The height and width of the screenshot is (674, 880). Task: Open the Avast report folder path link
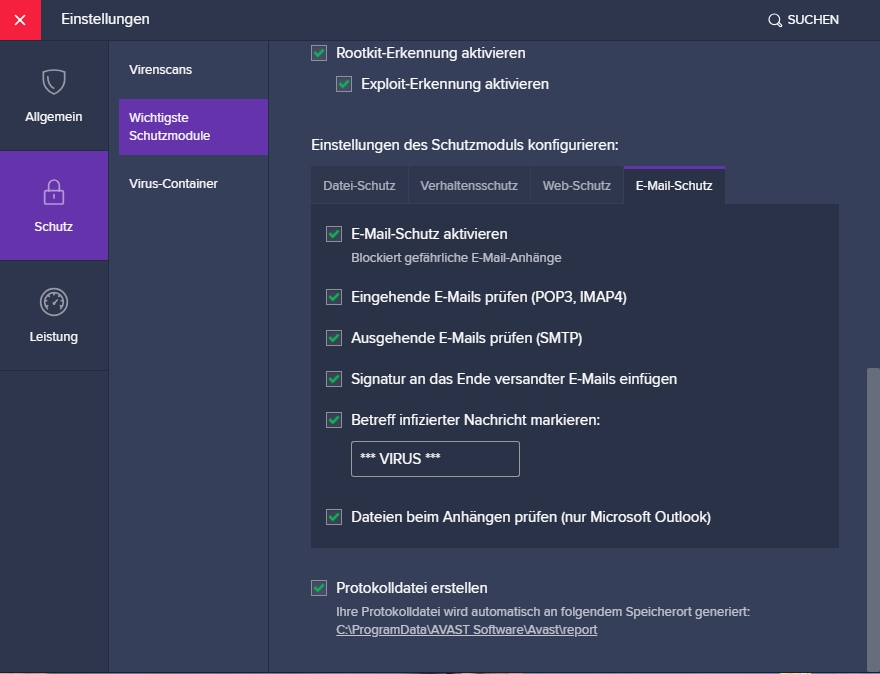point(466,630)
